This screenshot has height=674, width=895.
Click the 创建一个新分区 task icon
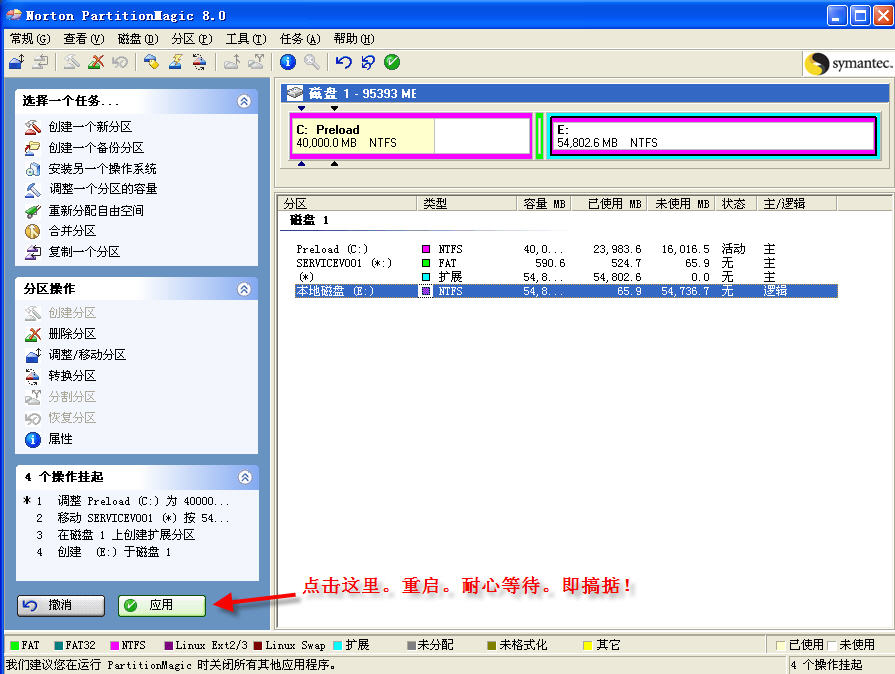click(x=33, y=127)
